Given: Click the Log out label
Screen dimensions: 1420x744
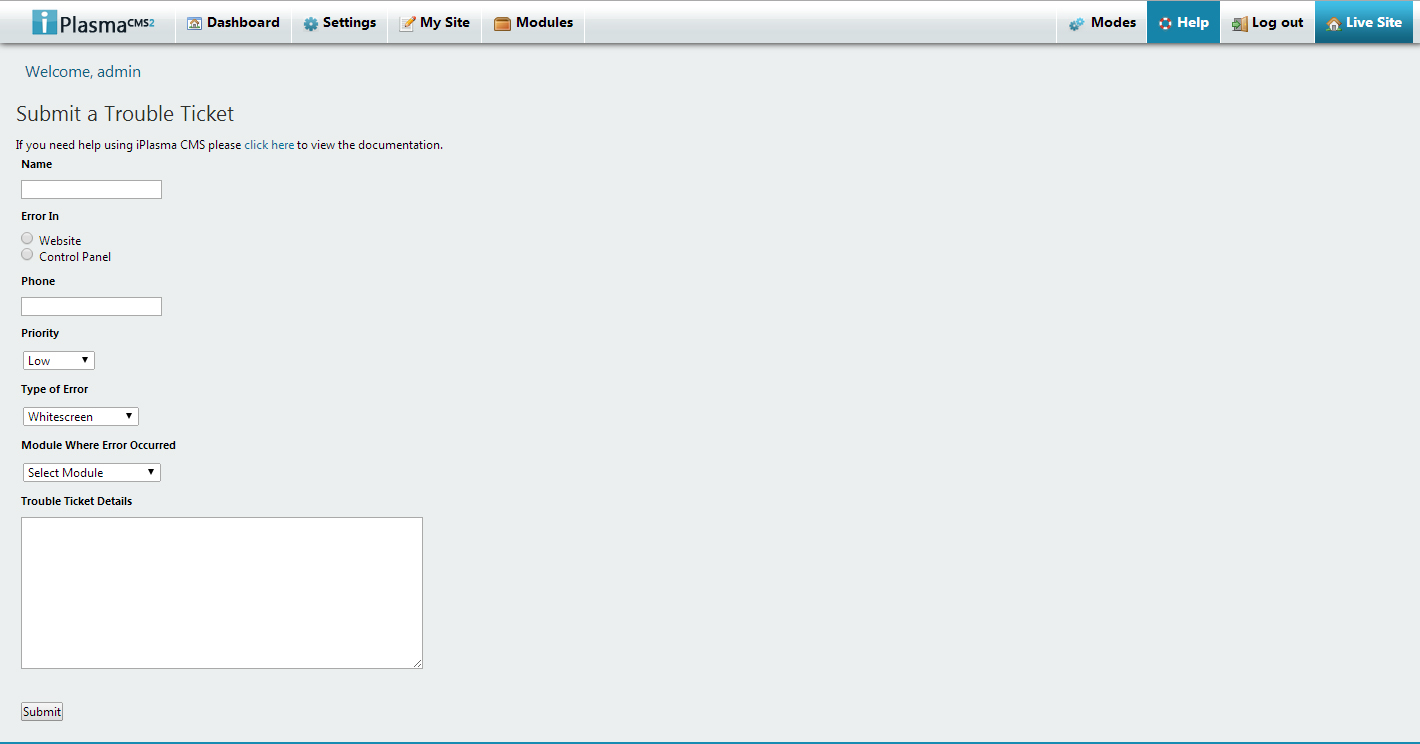Looking at the screenshot, I should tap(1278, 23).
